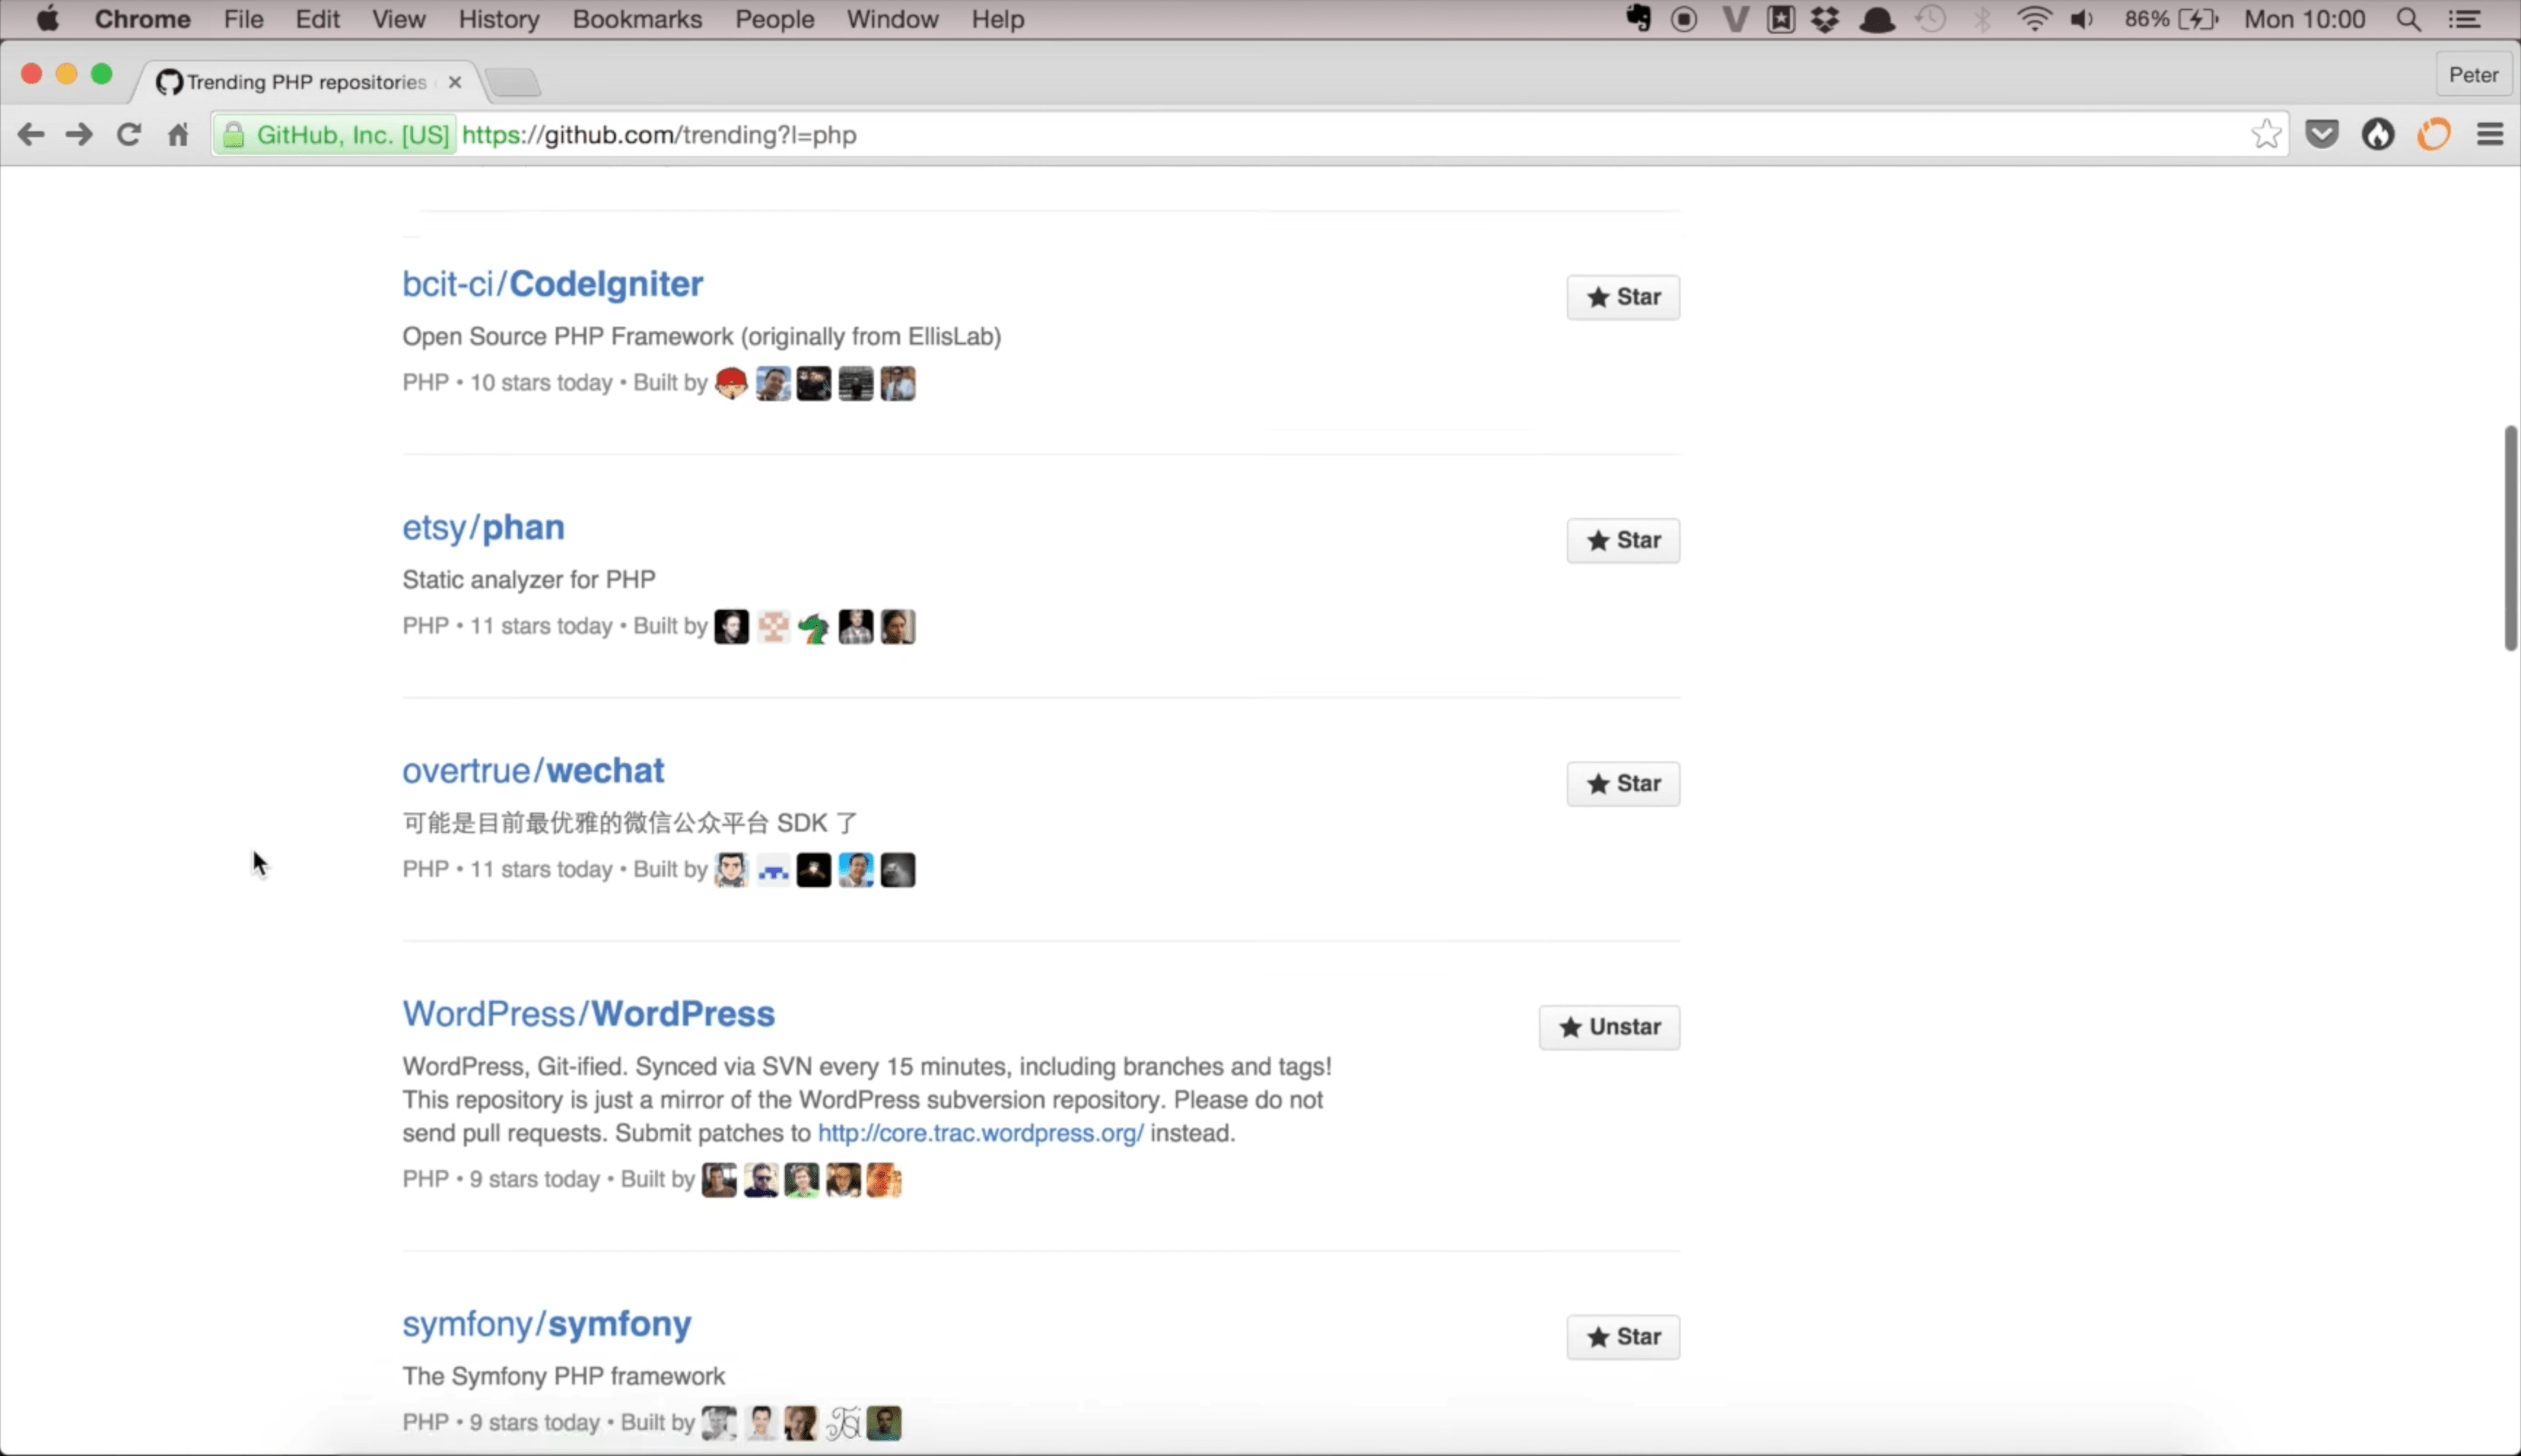Click the flame-drop extension icon

point(2378,134)
